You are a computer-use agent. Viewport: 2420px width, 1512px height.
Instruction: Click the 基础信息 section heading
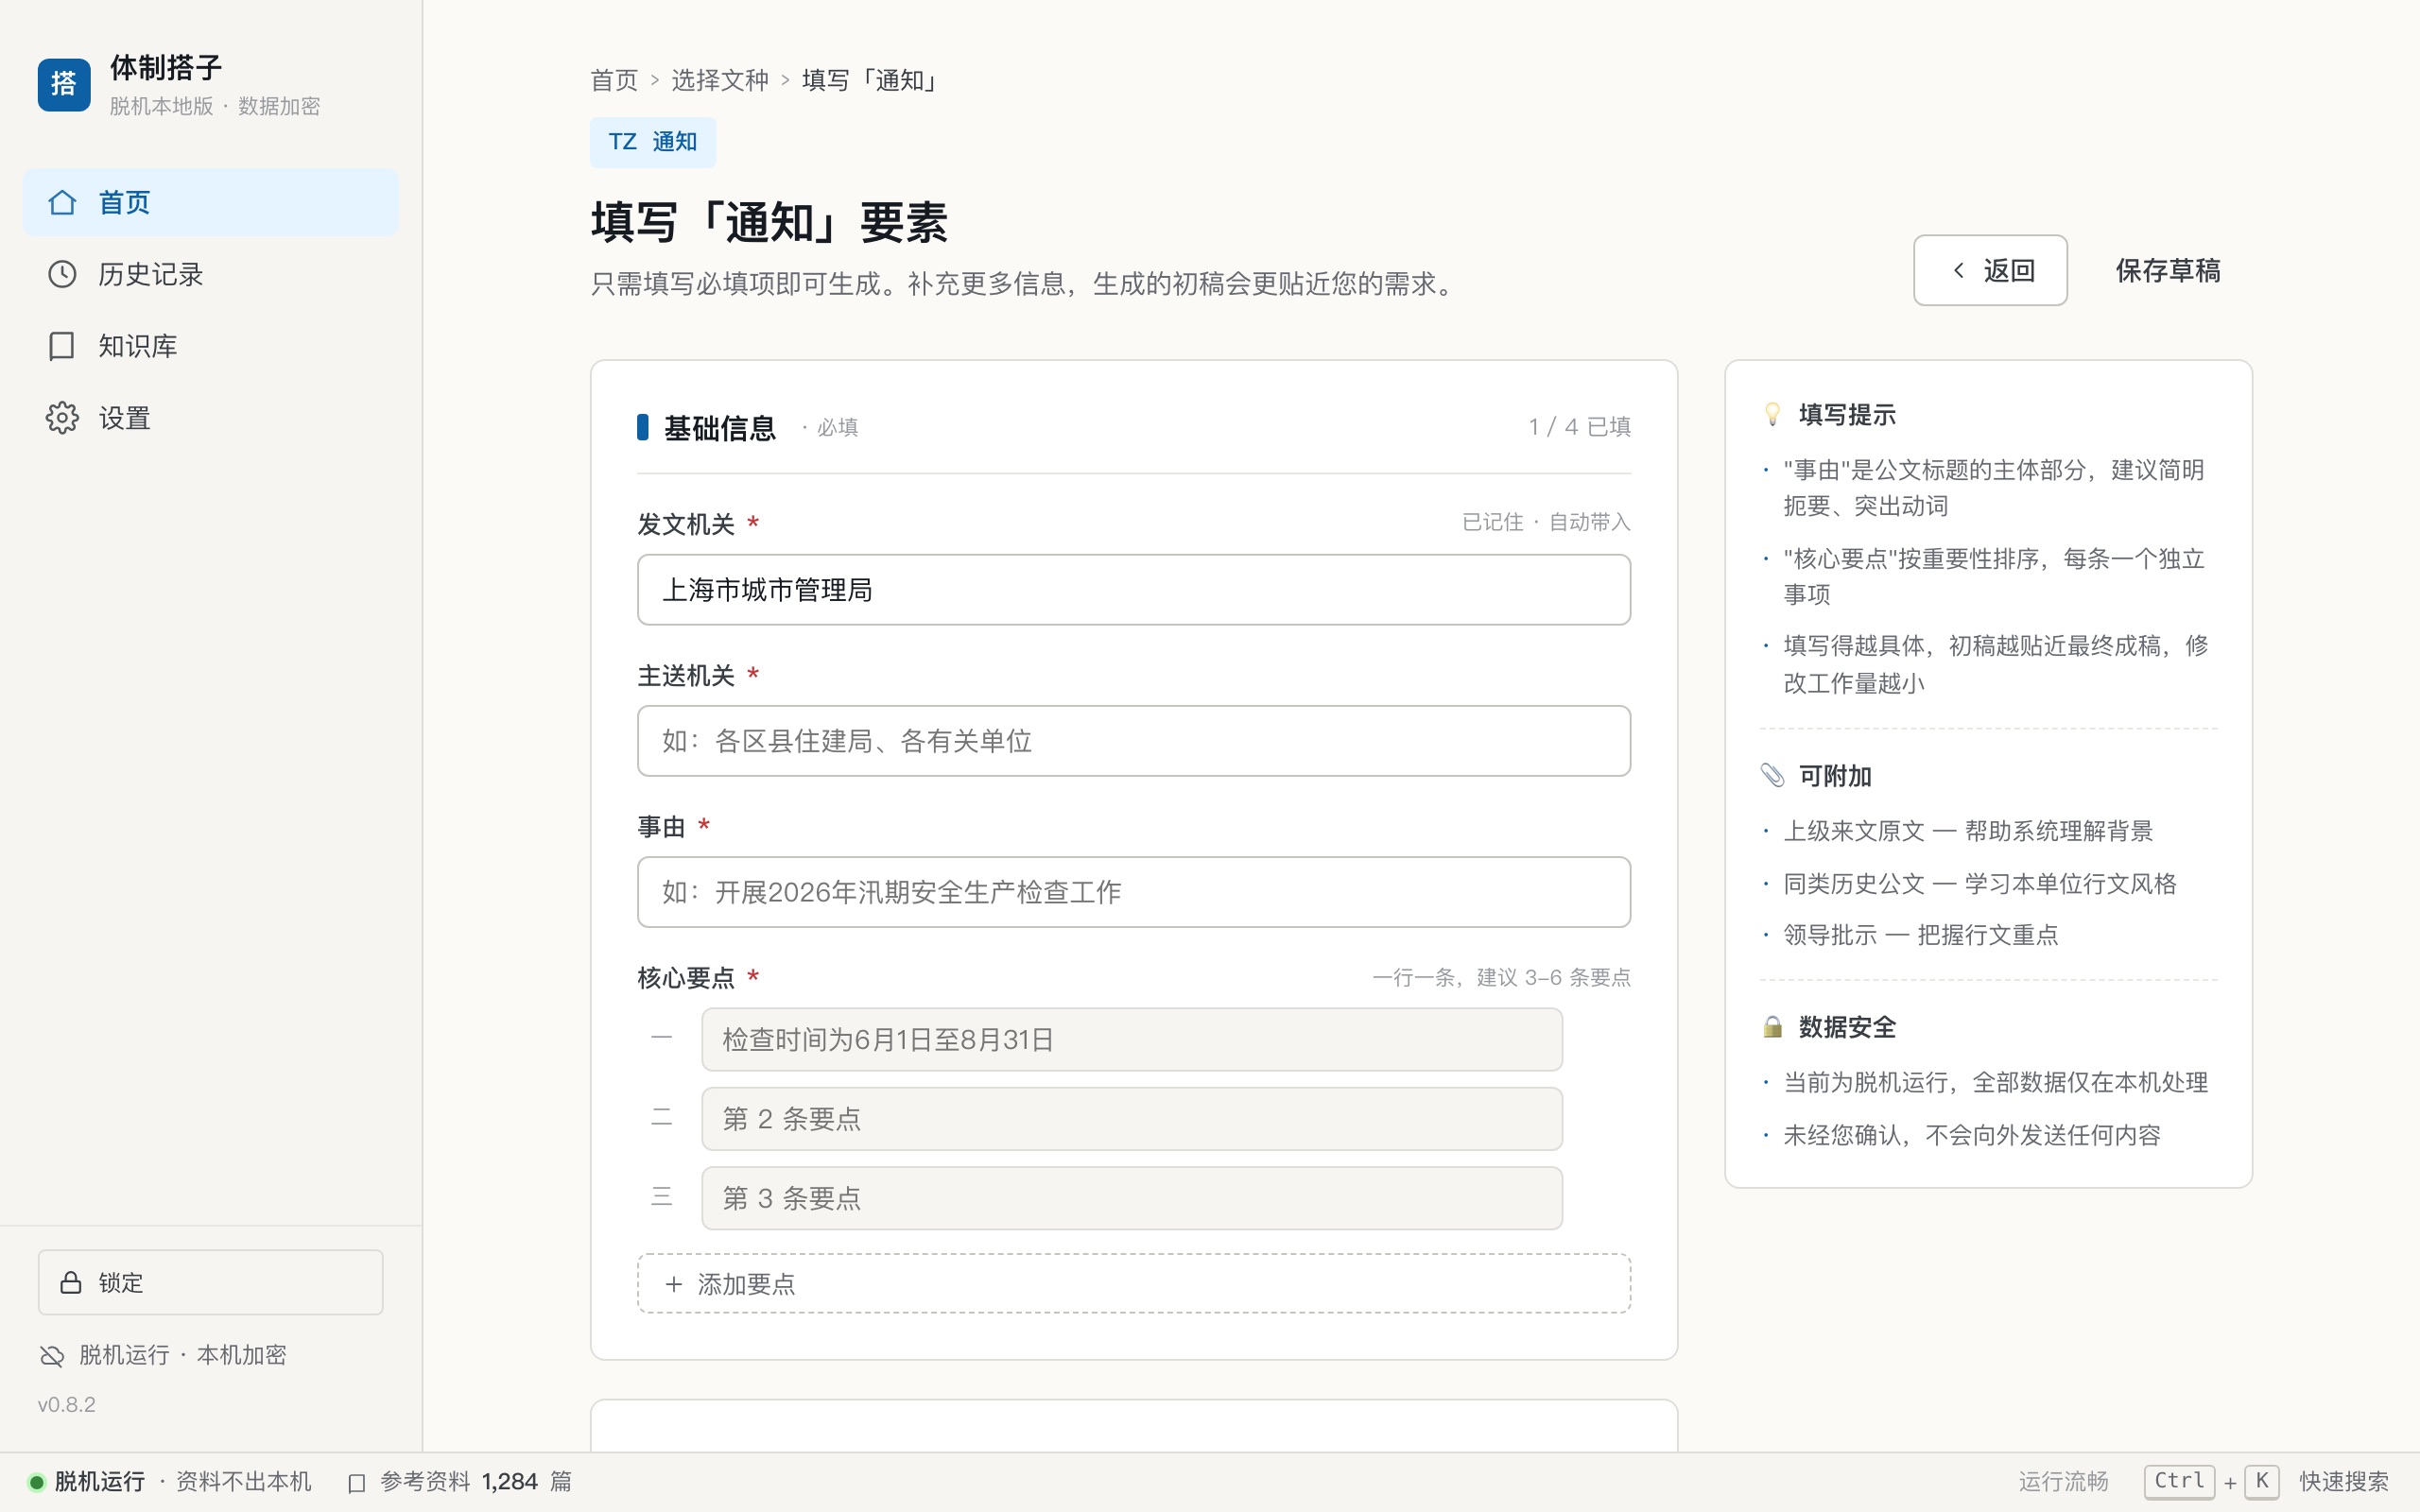(x=720, y=428)
